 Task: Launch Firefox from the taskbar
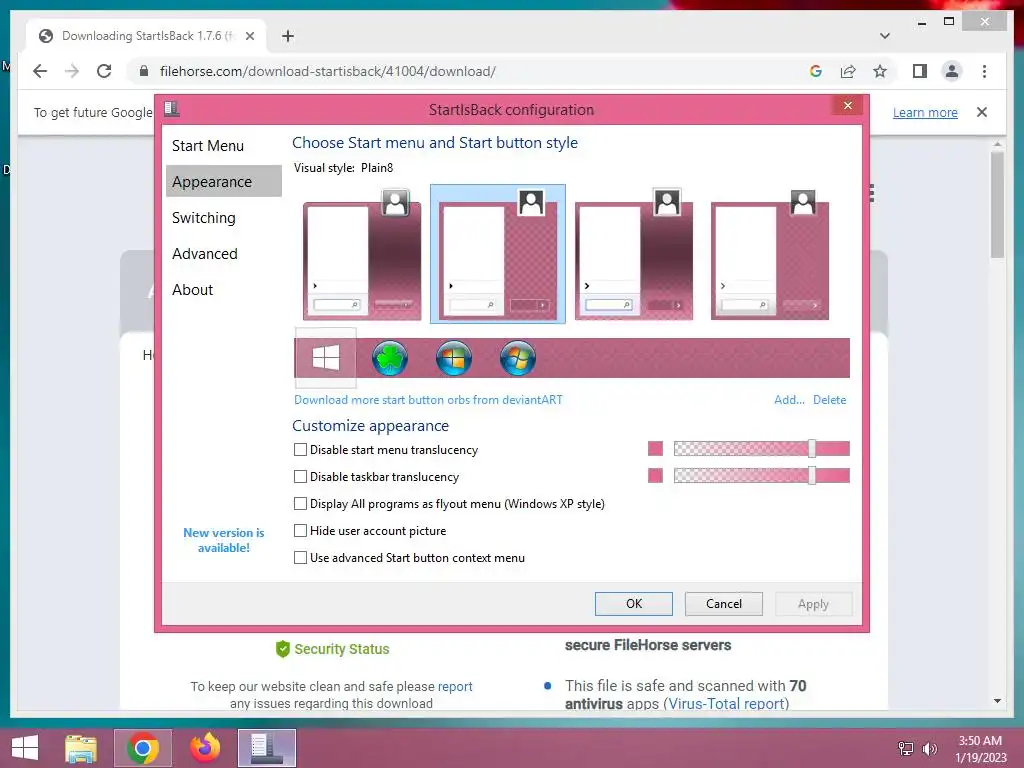click(205, 748)
